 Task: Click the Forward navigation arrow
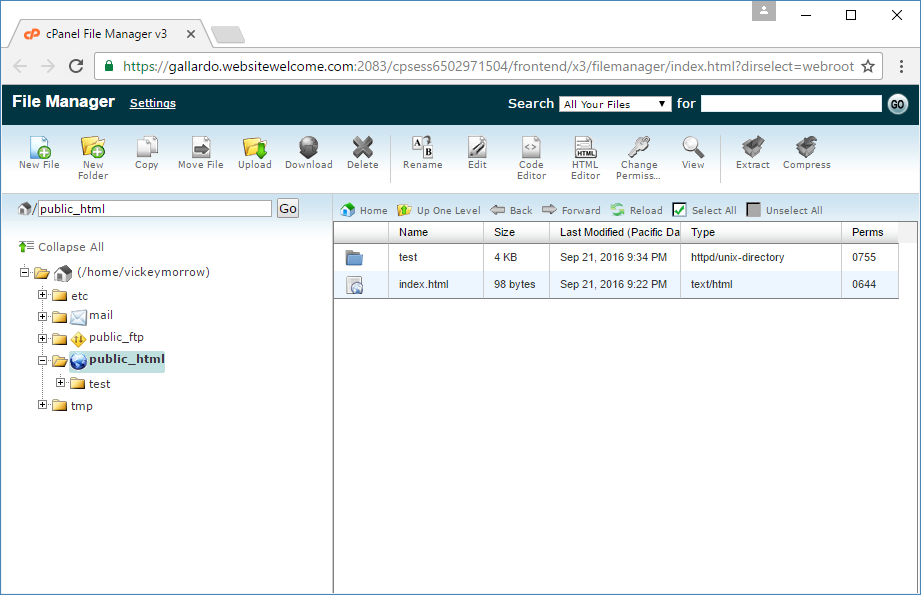(571, 210)
